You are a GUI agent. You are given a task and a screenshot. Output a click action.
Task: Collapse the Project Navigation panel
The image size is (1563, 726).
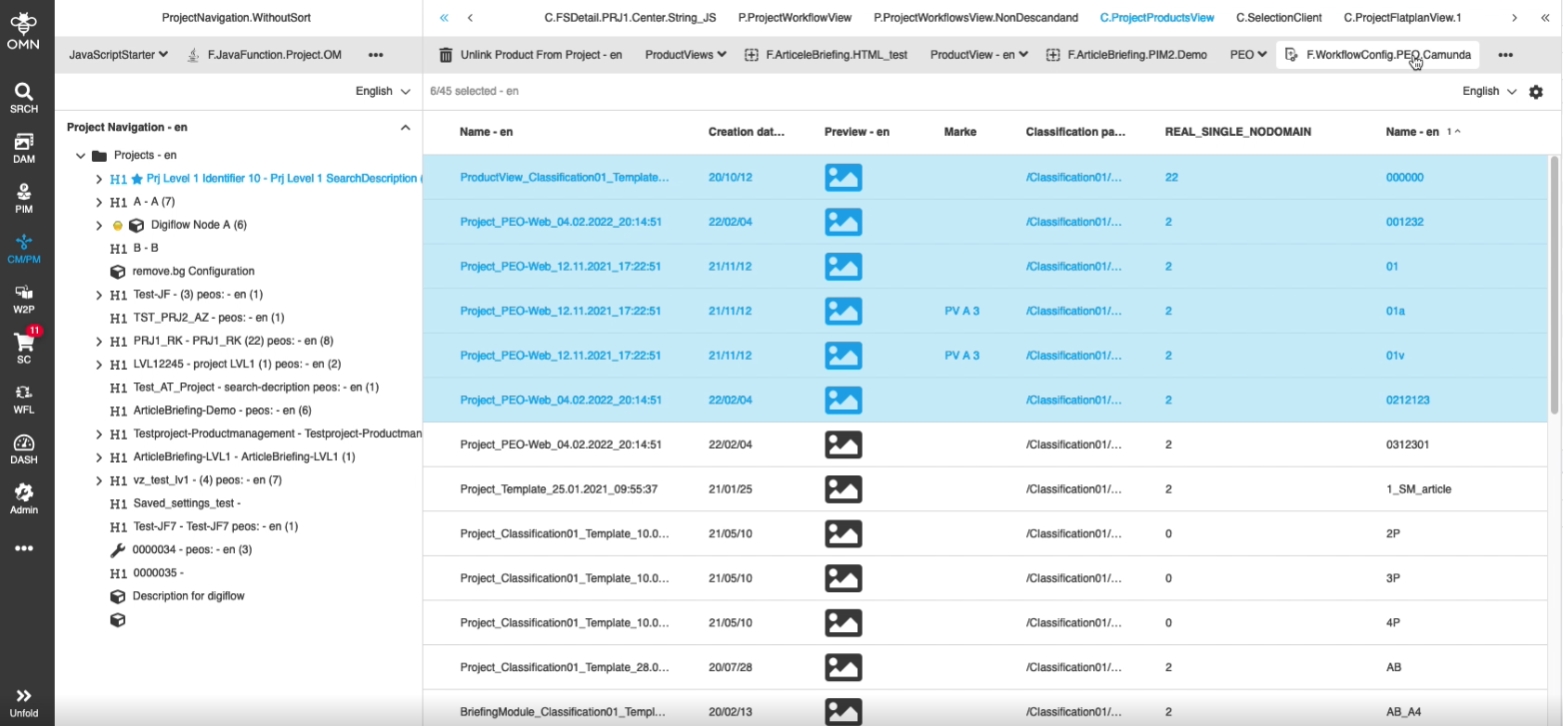[x=405, y=128]
